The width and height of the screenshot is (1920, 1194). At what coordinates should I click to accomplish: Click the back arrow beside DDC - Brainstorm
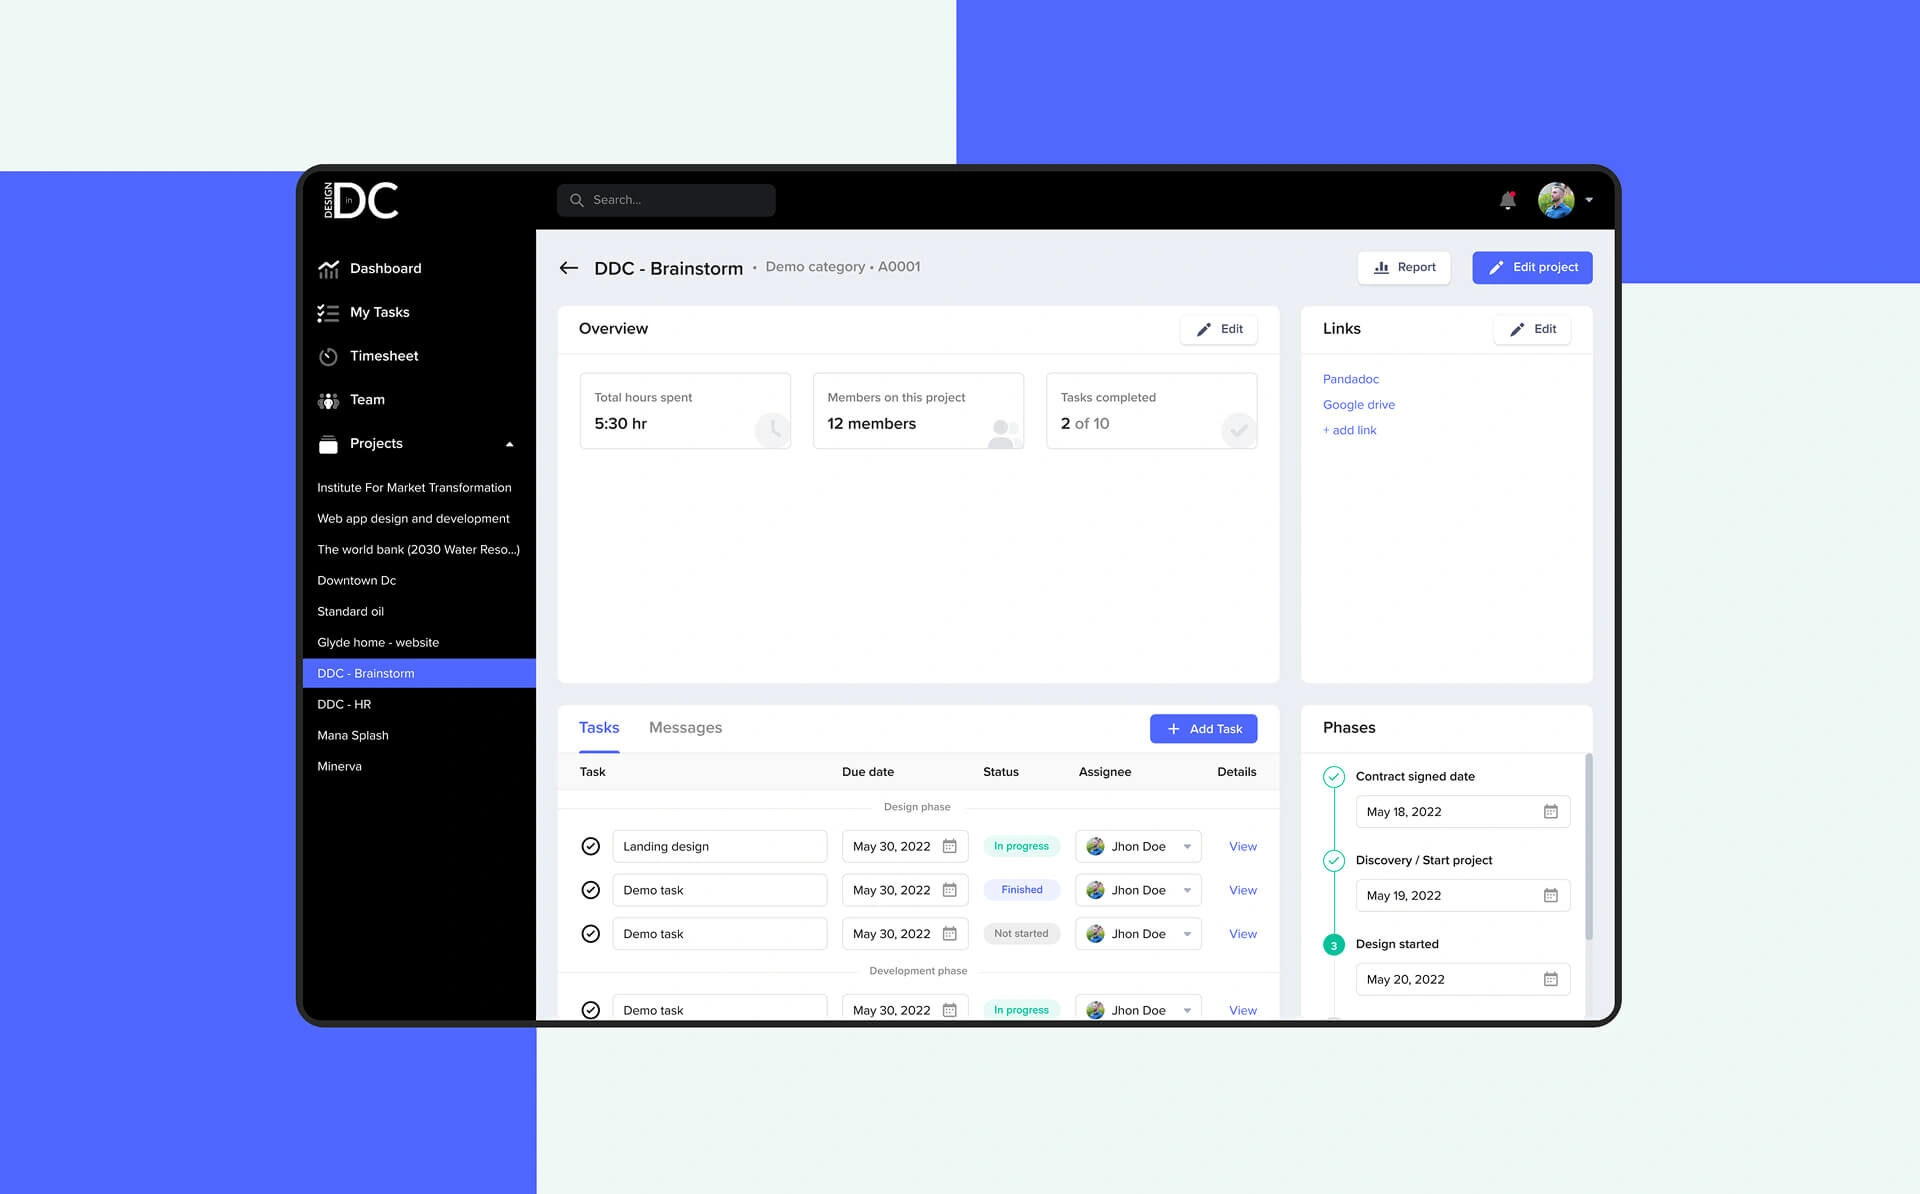[569, 268]
